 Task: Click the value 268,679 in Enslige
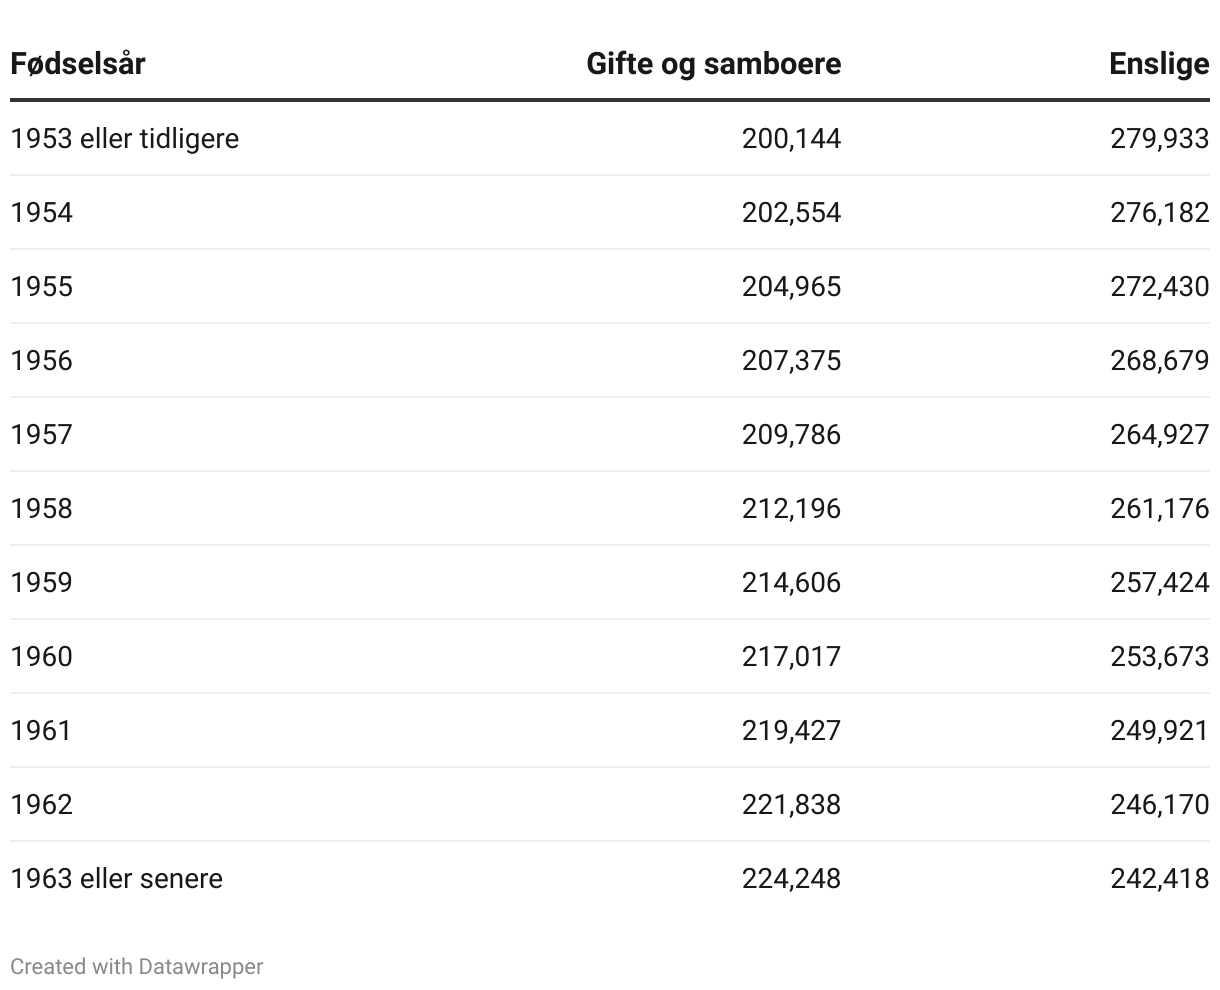[1160, 360]
